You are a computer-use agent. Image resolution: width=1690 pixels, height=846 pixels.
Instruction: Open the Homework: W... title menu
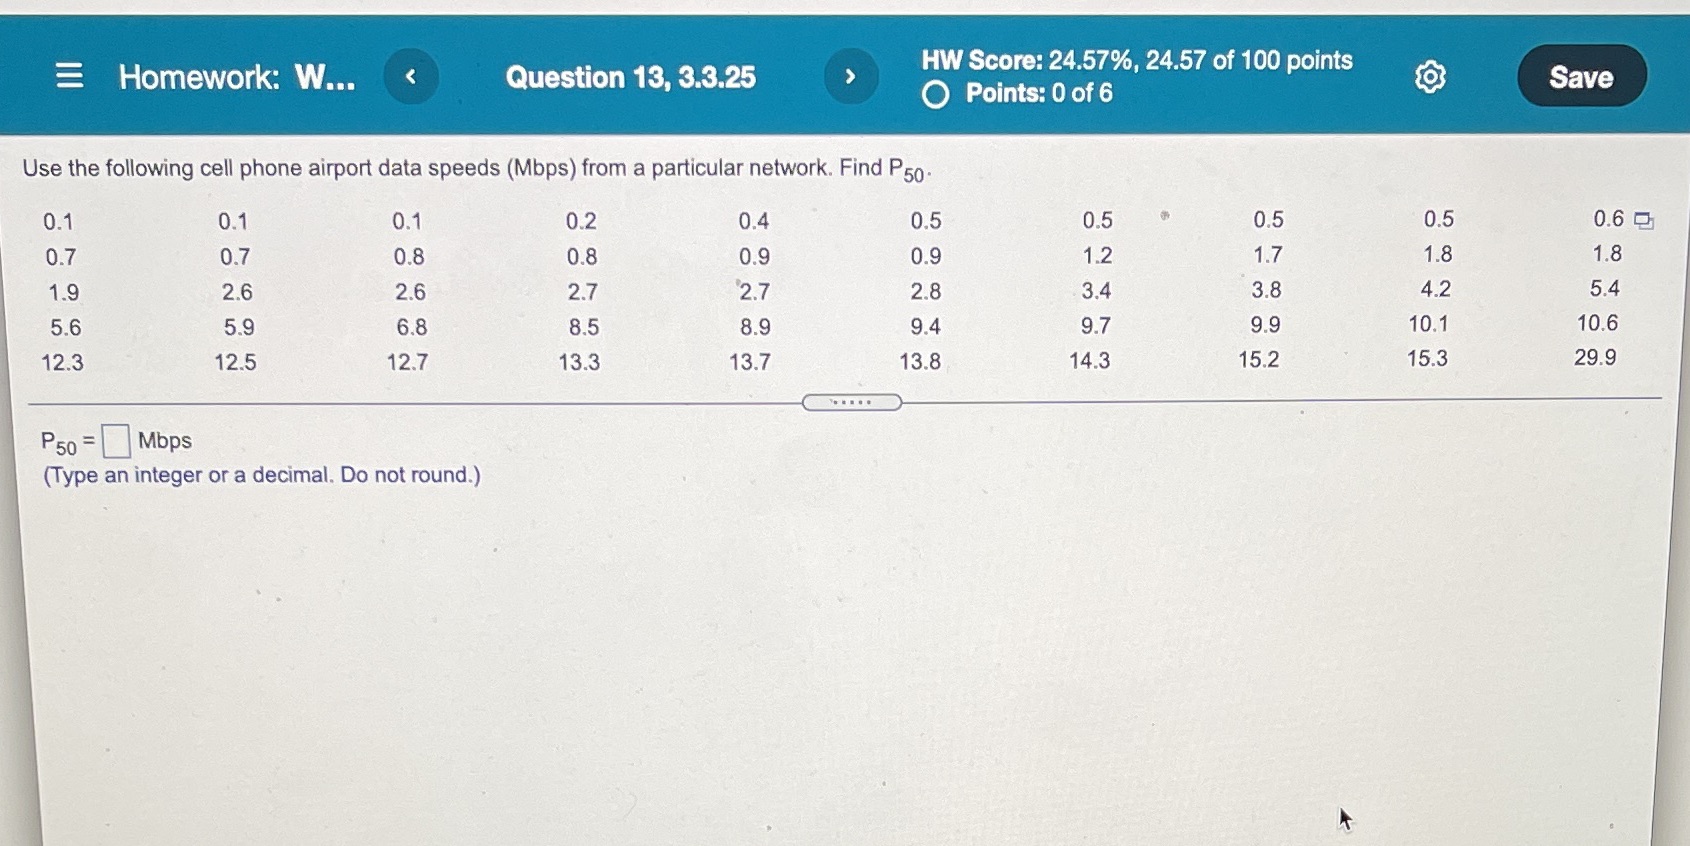235,77
